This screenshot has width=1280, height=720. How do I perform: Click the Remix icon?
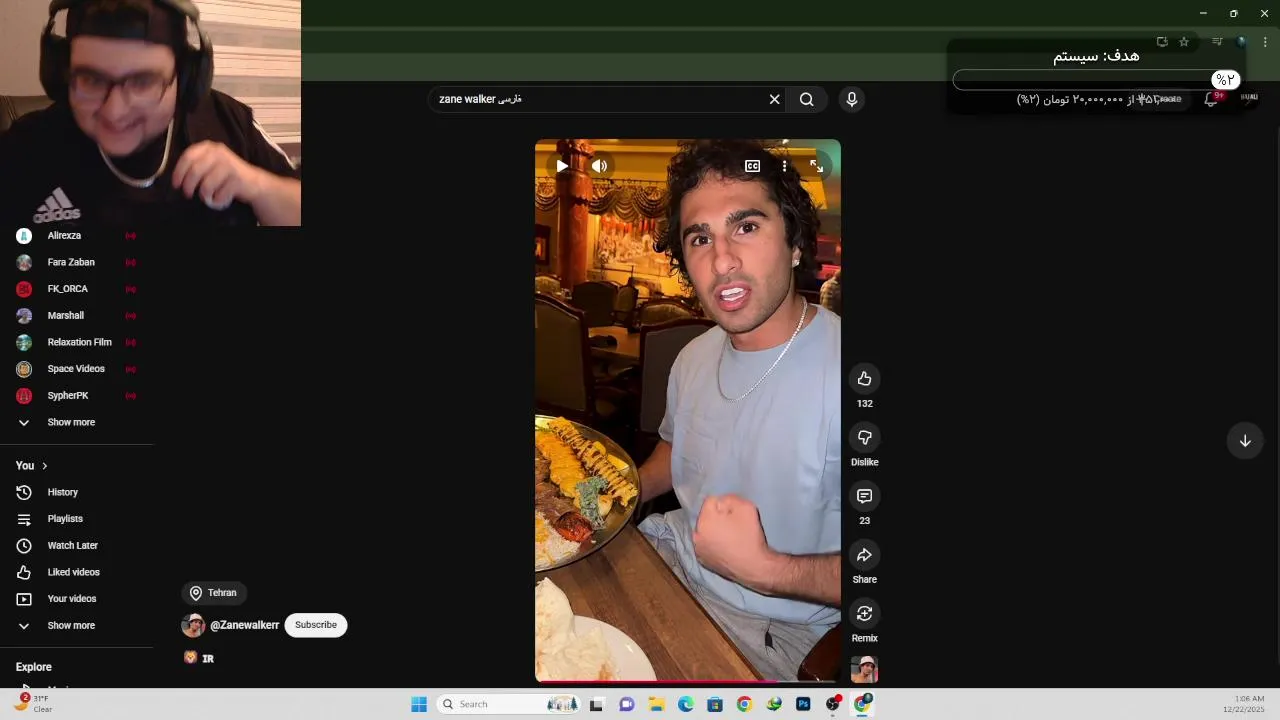pyautogui.click(x=864, y=613)
